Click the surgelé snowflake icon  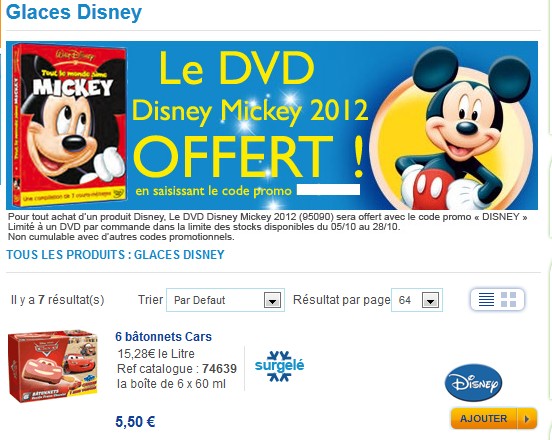pos(280,366)
